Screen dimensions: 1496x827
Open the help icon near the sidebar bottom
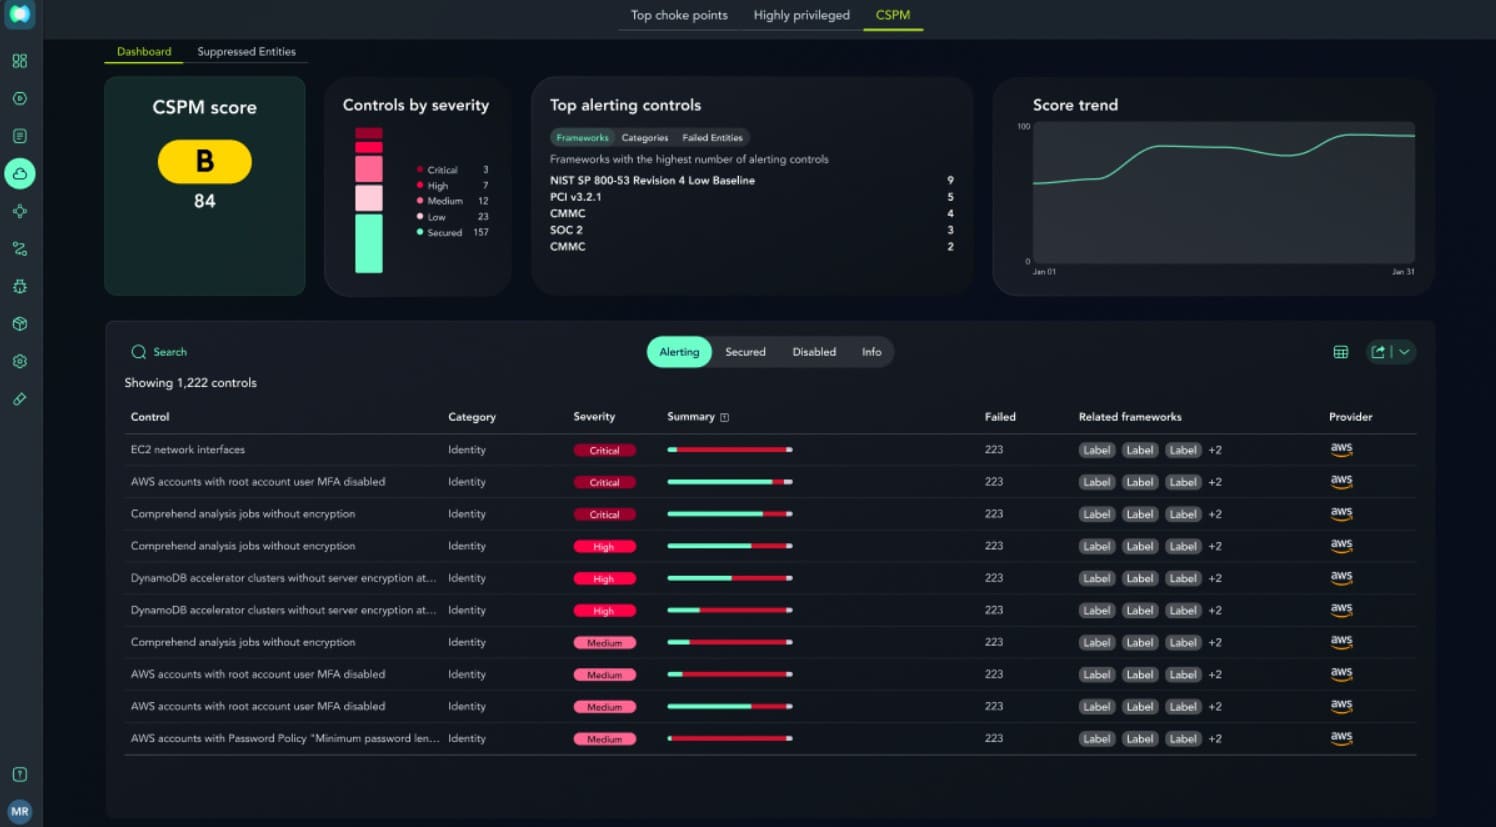pos(19,774)
